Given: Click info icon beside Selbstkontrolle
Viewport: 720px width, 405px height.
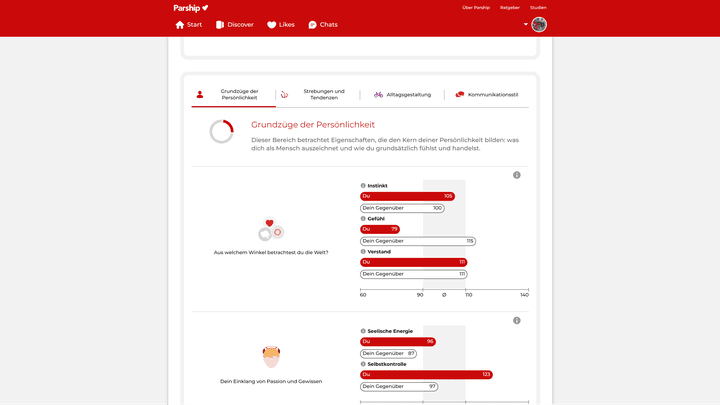Looking at the screenshot, I should (363, 364).
